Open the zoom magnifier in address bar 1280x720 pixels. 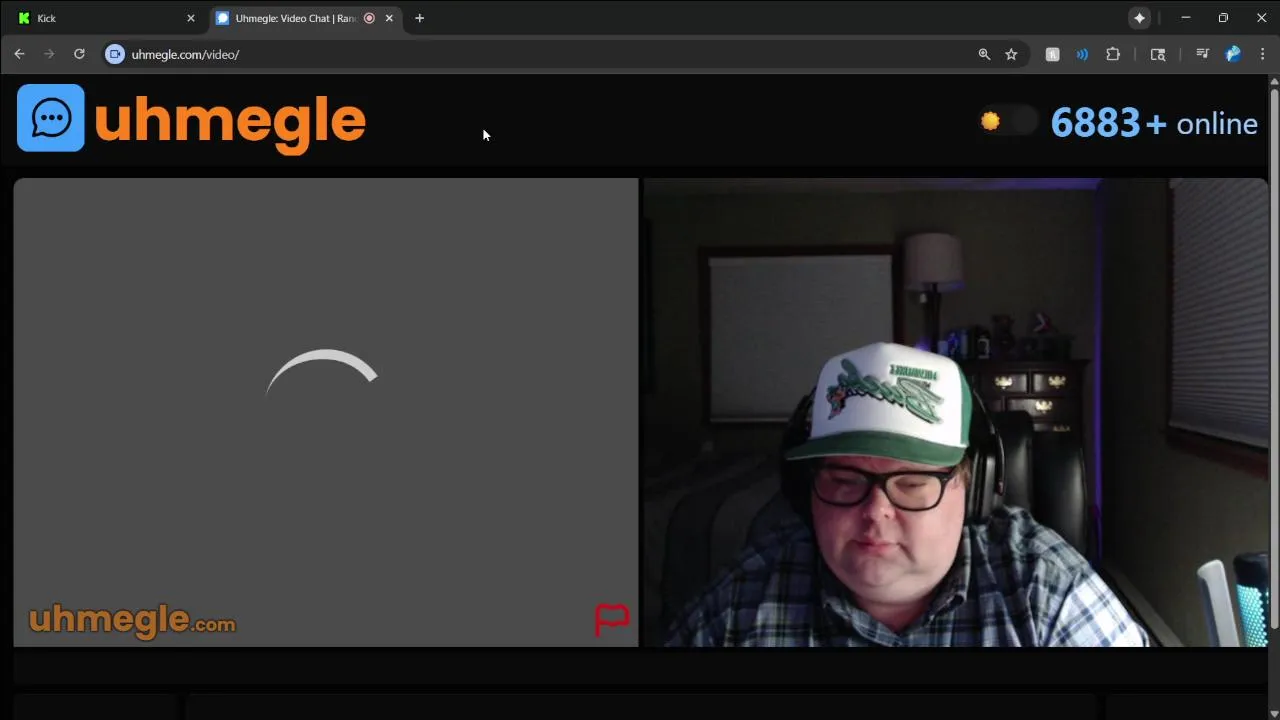(x=984, y=54)
